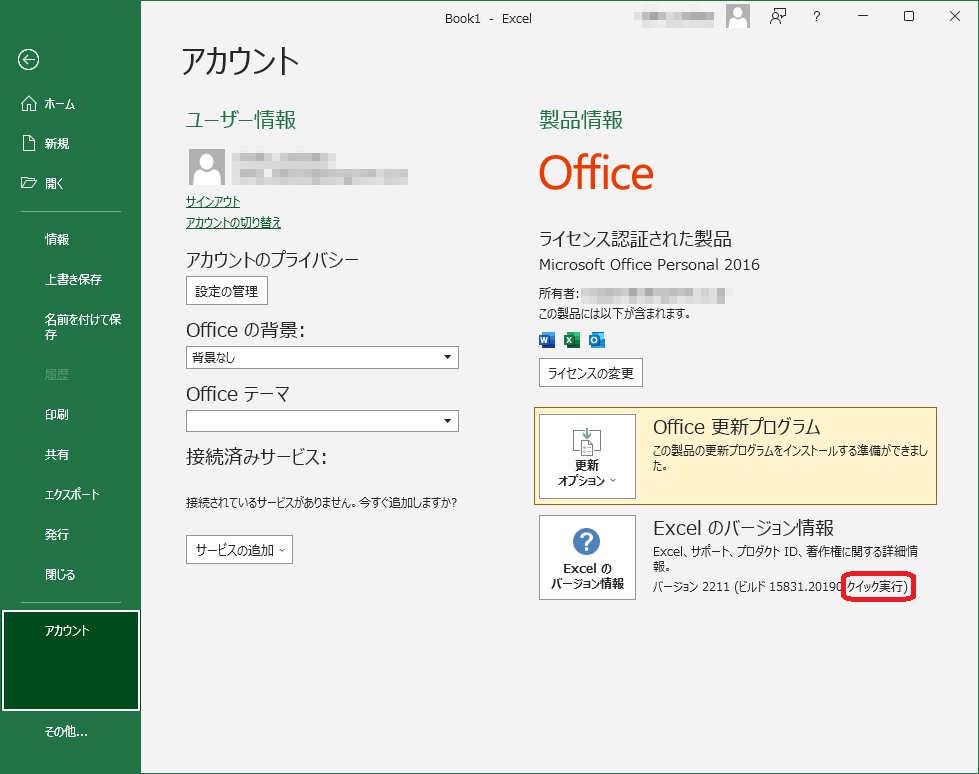Open the feedback icon in title bar
Screen dimensions: 979x774
pos(777,17)
